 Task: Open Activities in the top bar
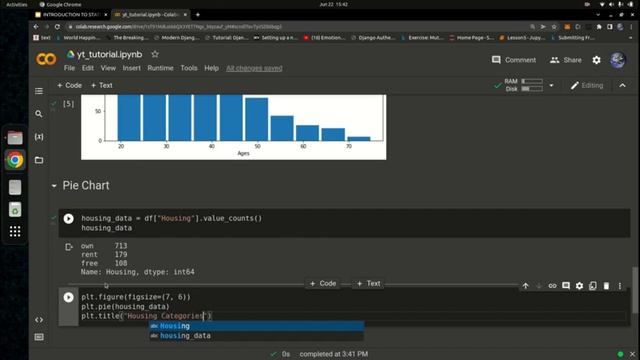pos(16,4)
